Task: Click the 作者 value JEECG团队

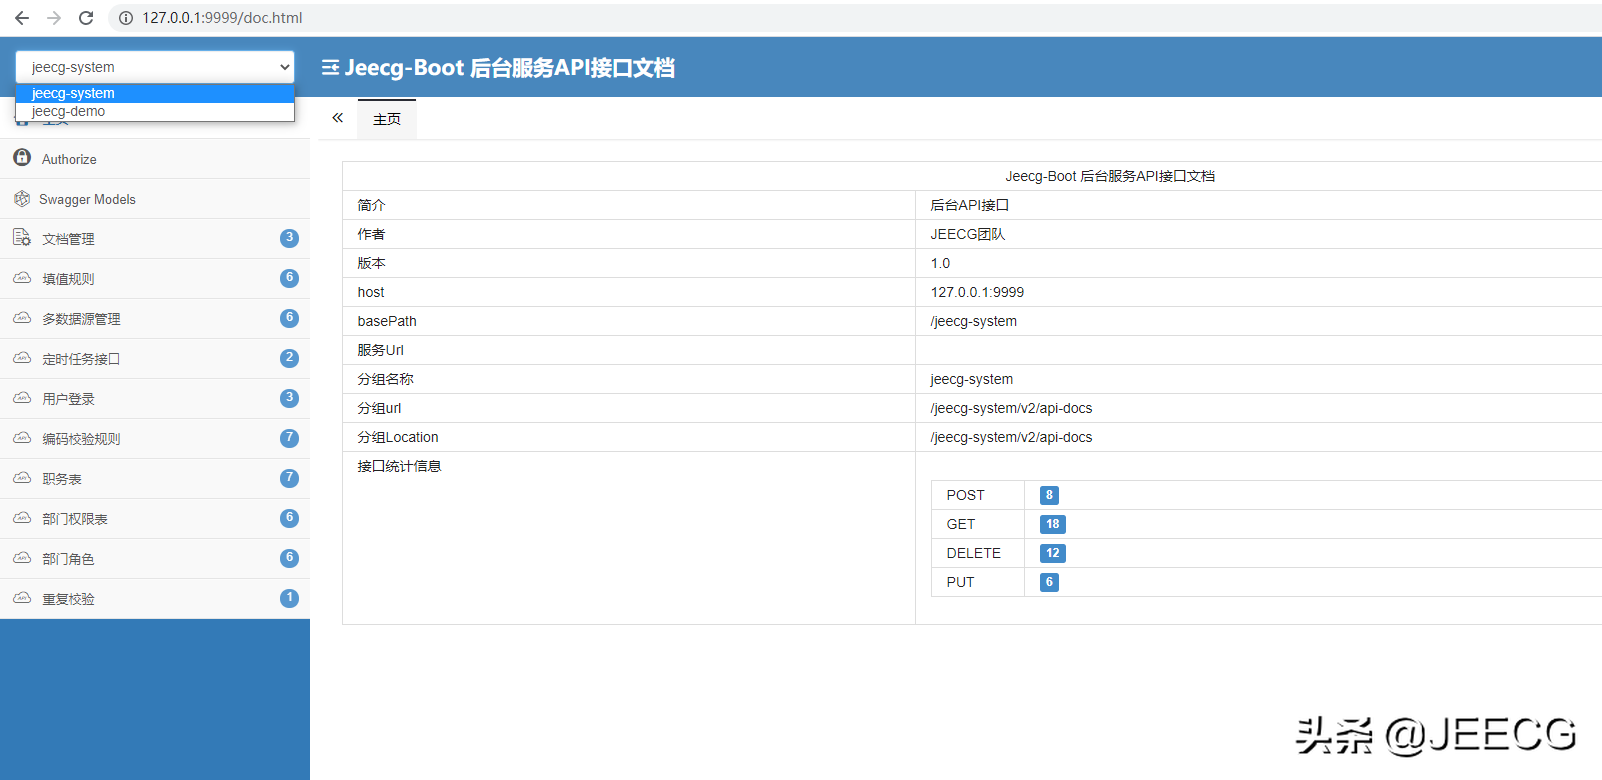Action: coord(968,234)
